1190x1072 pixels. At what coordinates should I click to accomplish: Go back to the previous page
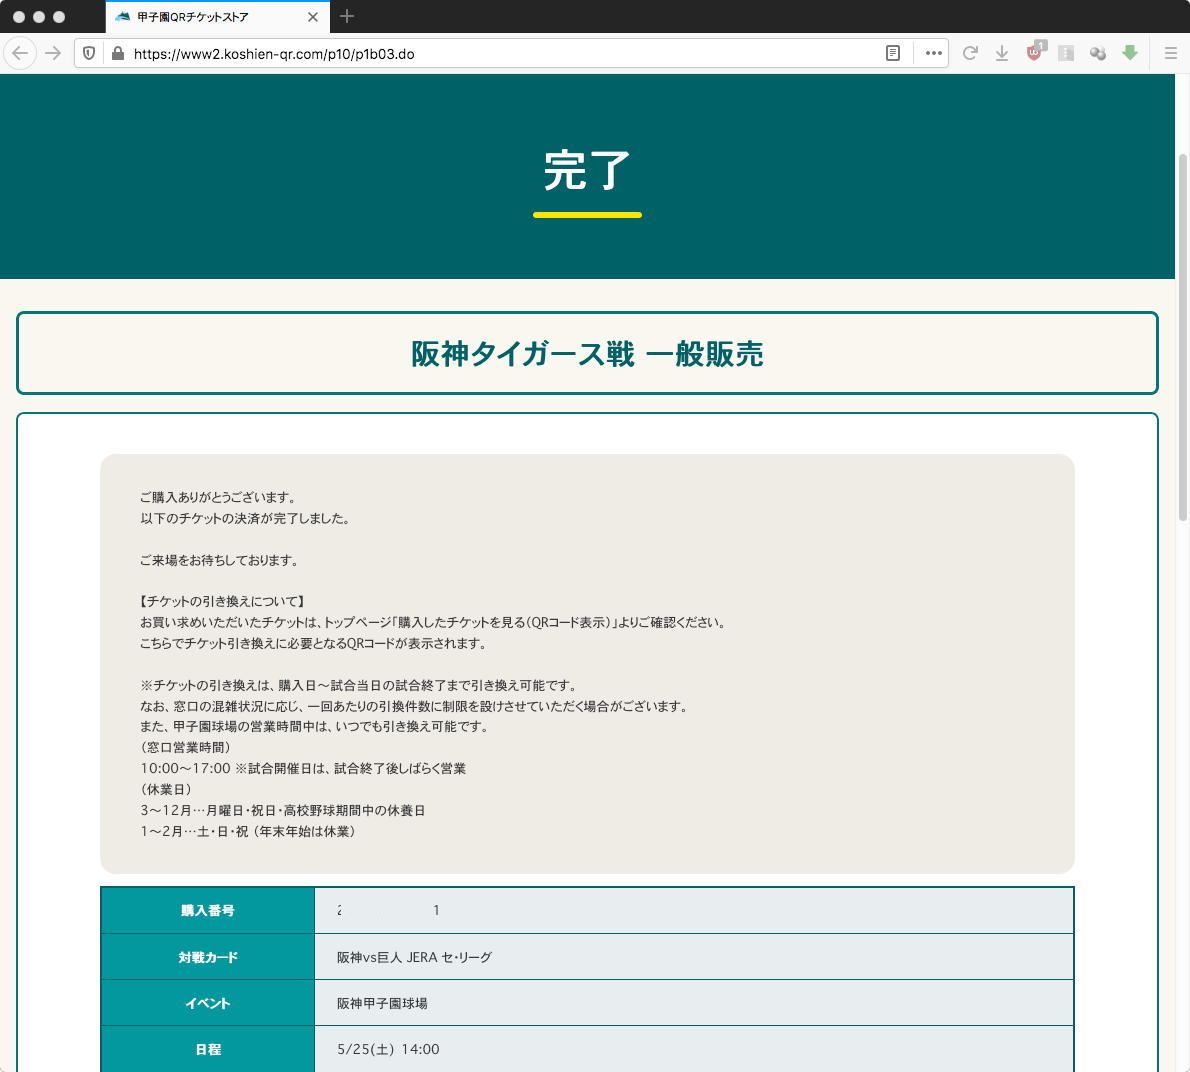click(x=20, y=53)
